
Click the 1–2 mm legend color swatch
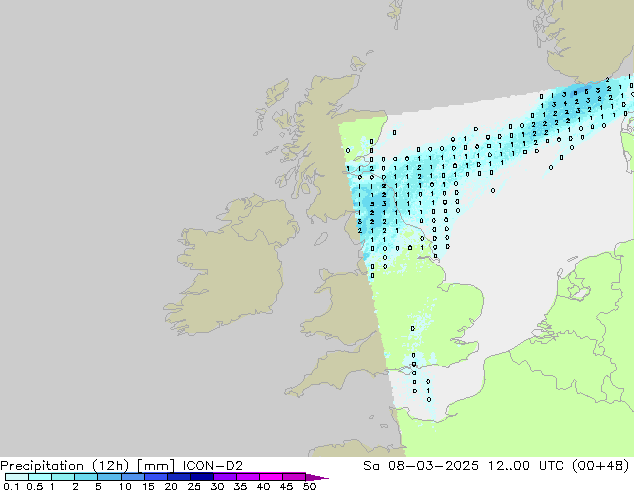tap(63, 477)
